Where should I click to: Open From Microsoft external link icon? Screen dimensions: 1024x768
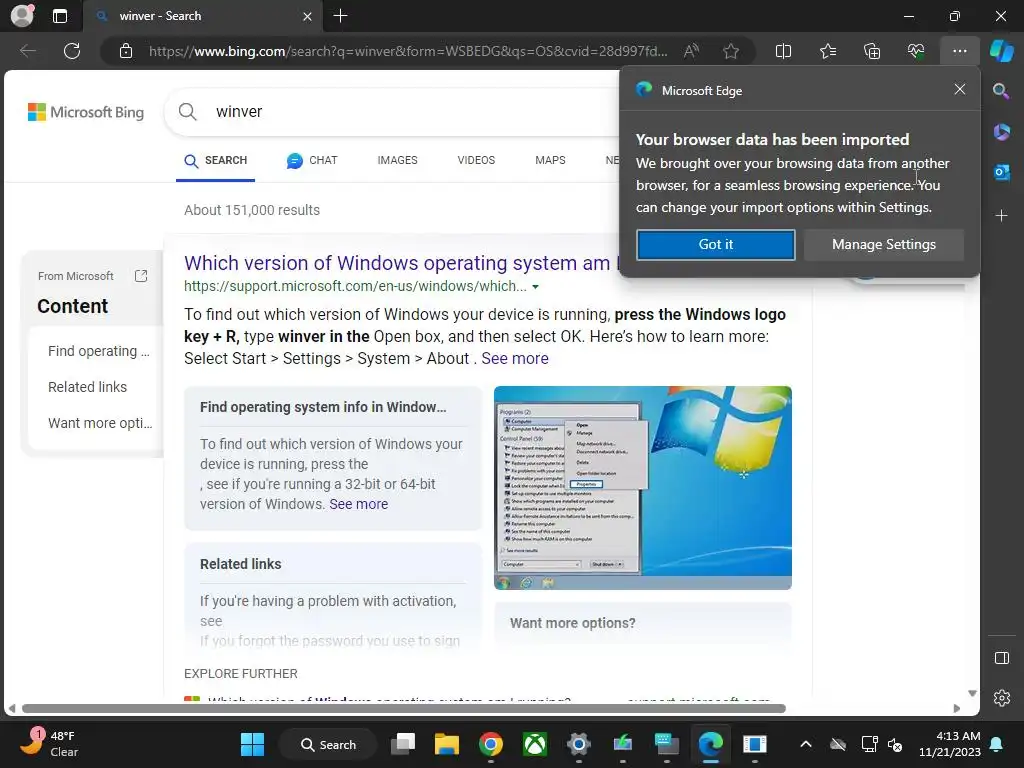point(140,276)
